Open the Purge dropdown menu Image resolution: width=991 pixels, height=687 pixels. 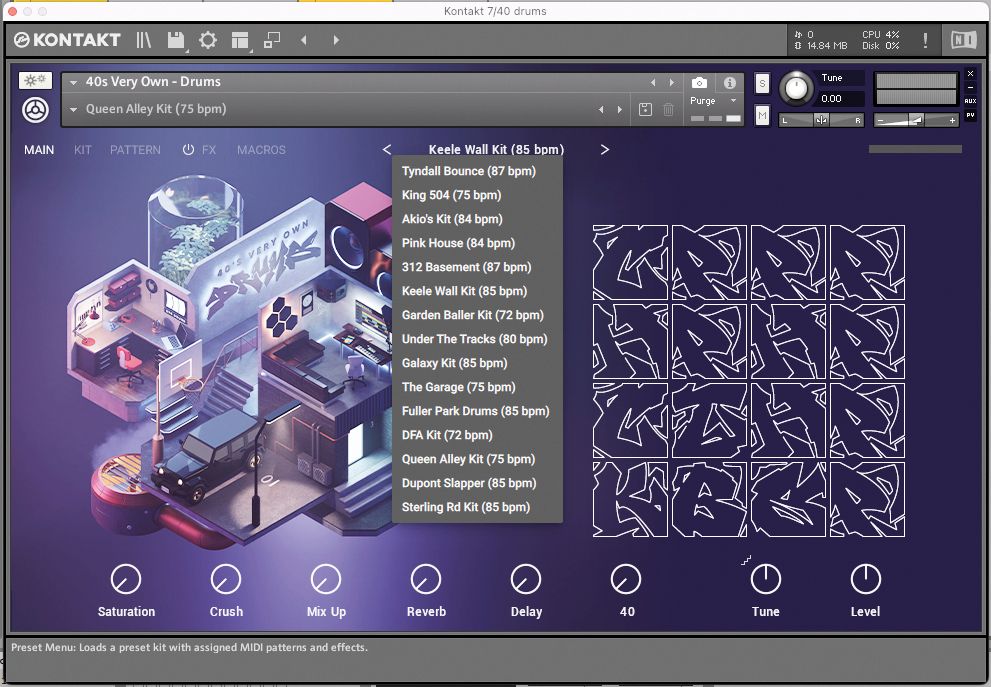tap(713, 101)
